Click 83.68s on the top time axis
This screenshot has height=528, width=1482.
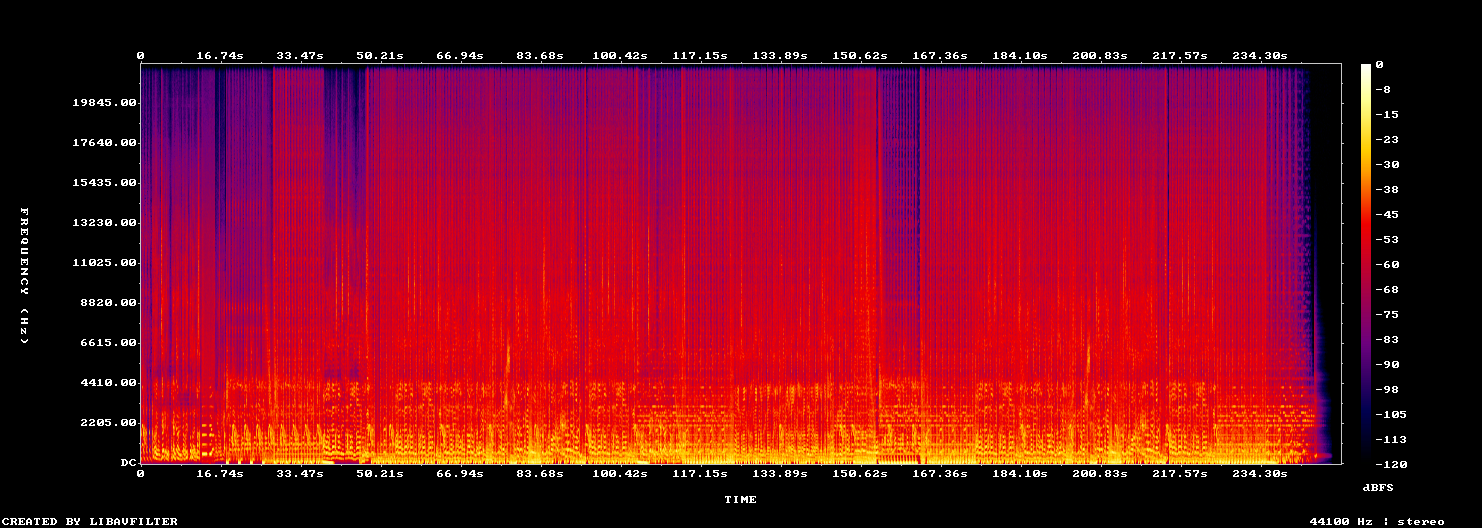540,55
